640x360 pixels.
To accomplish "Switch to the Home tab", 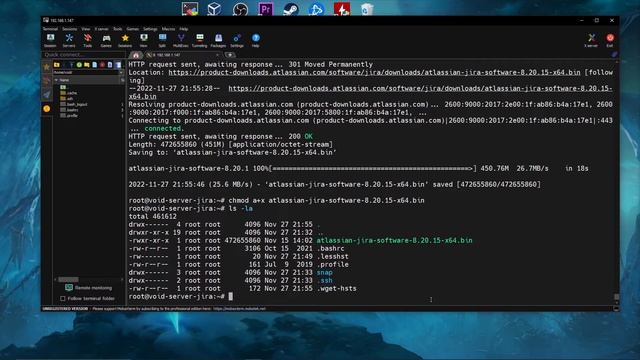I will click(136, 55).
